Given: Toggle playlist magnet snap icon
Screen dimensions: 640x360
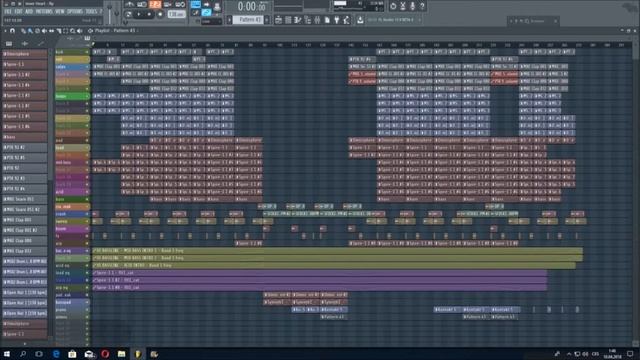Looking at the screenshot, I should pyautogui.click(x=13, y=31).
